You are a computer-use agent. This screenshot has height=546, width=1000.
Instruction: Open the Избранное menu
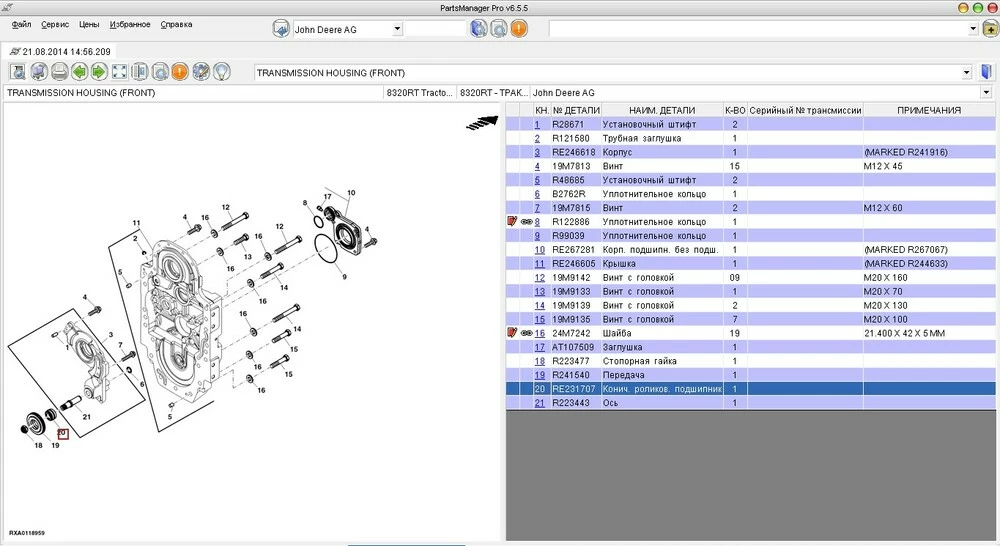point(130,24)
